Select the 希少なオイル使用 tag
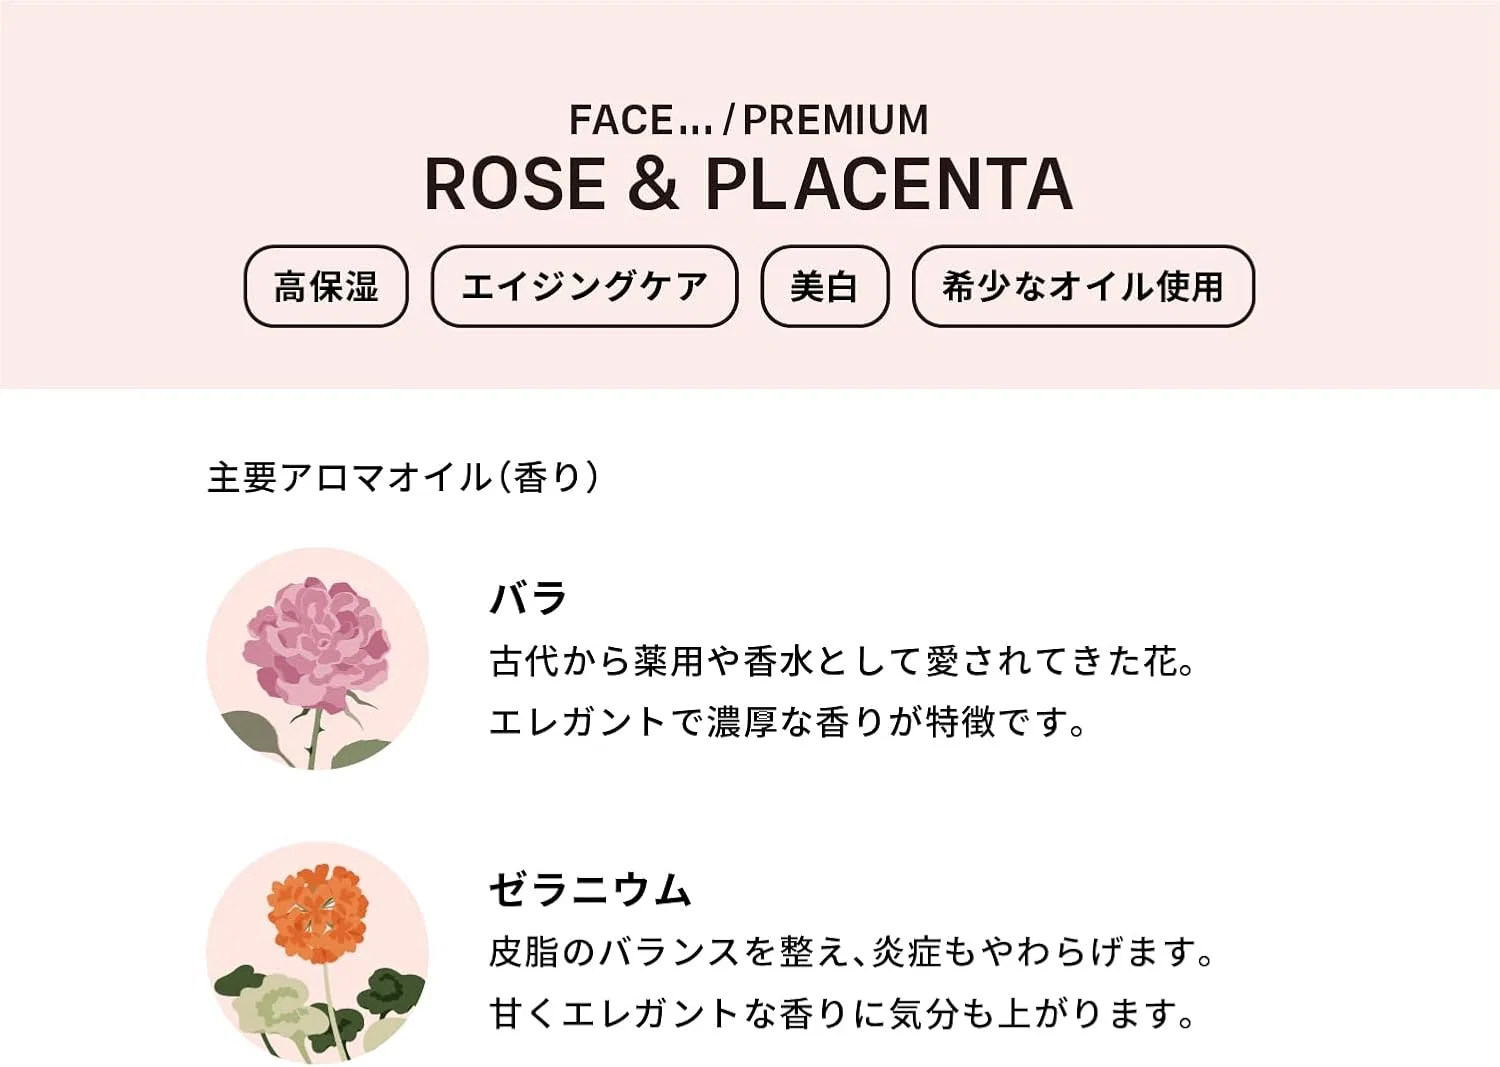The image size is (1500, 1067). [x=1083, y=286]
